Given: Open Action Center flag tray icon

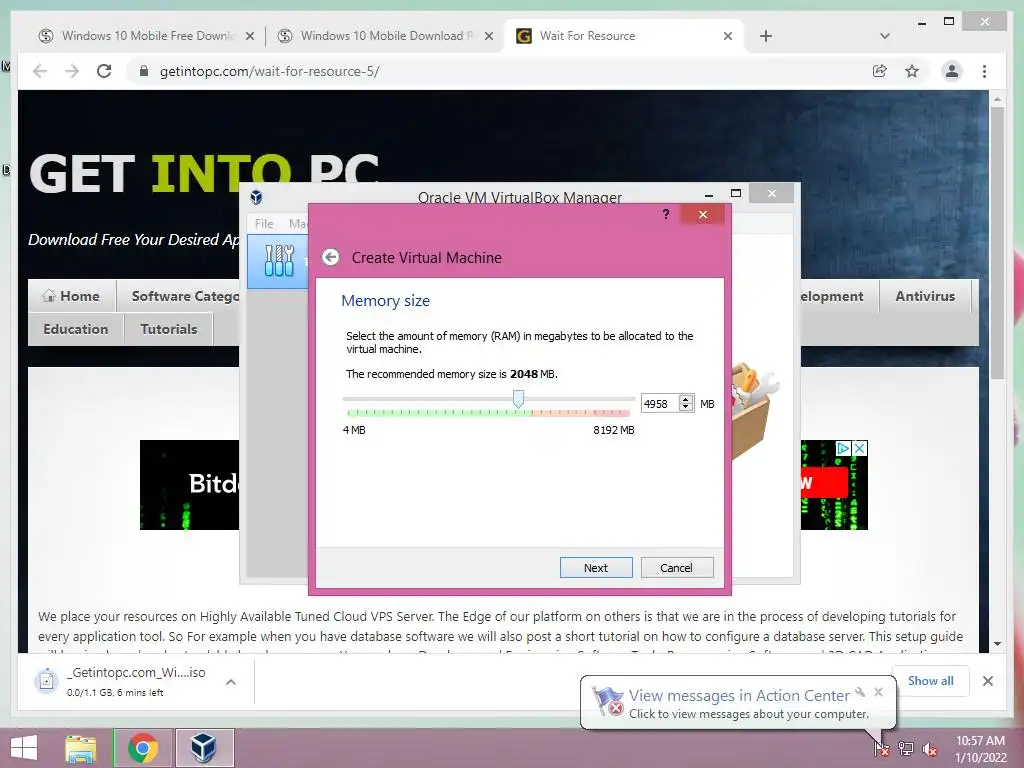Looking at the screenshot, I should 881,748.
